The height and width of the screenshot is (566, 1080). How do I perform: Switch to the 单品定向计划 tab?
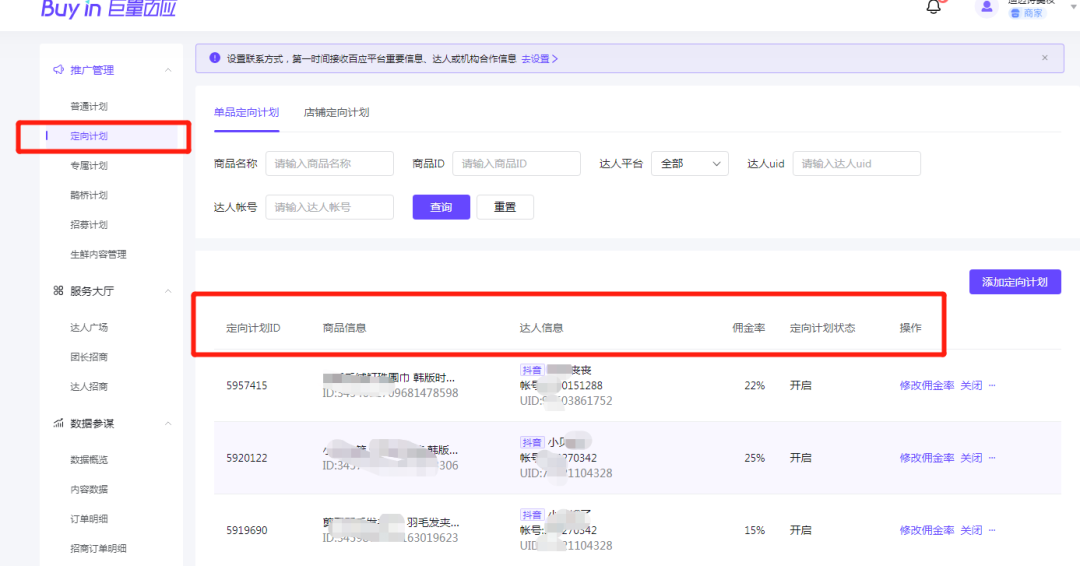point(247,112)
